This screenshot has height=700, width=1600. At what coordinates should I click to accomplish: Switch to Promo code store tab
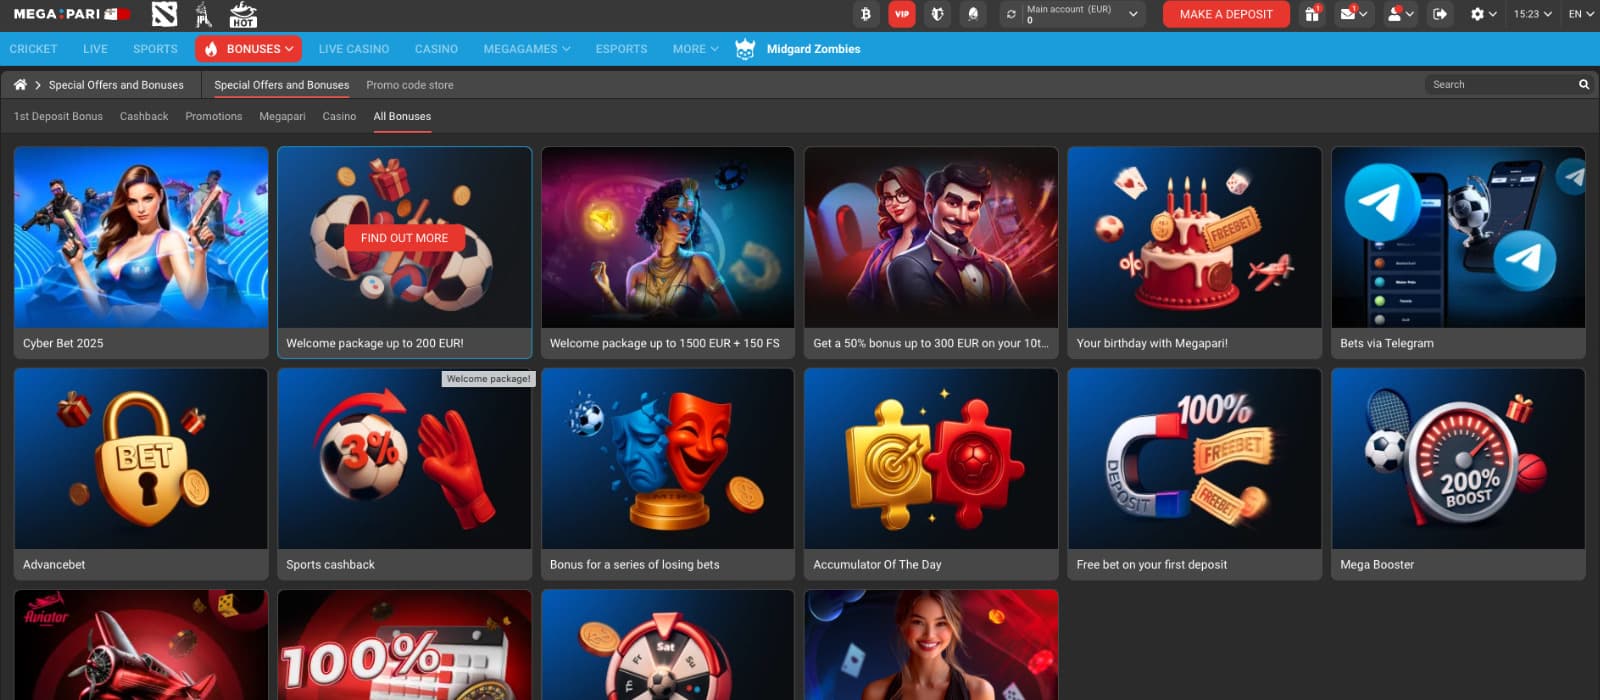pyautogui.click(x=410, y=85)
